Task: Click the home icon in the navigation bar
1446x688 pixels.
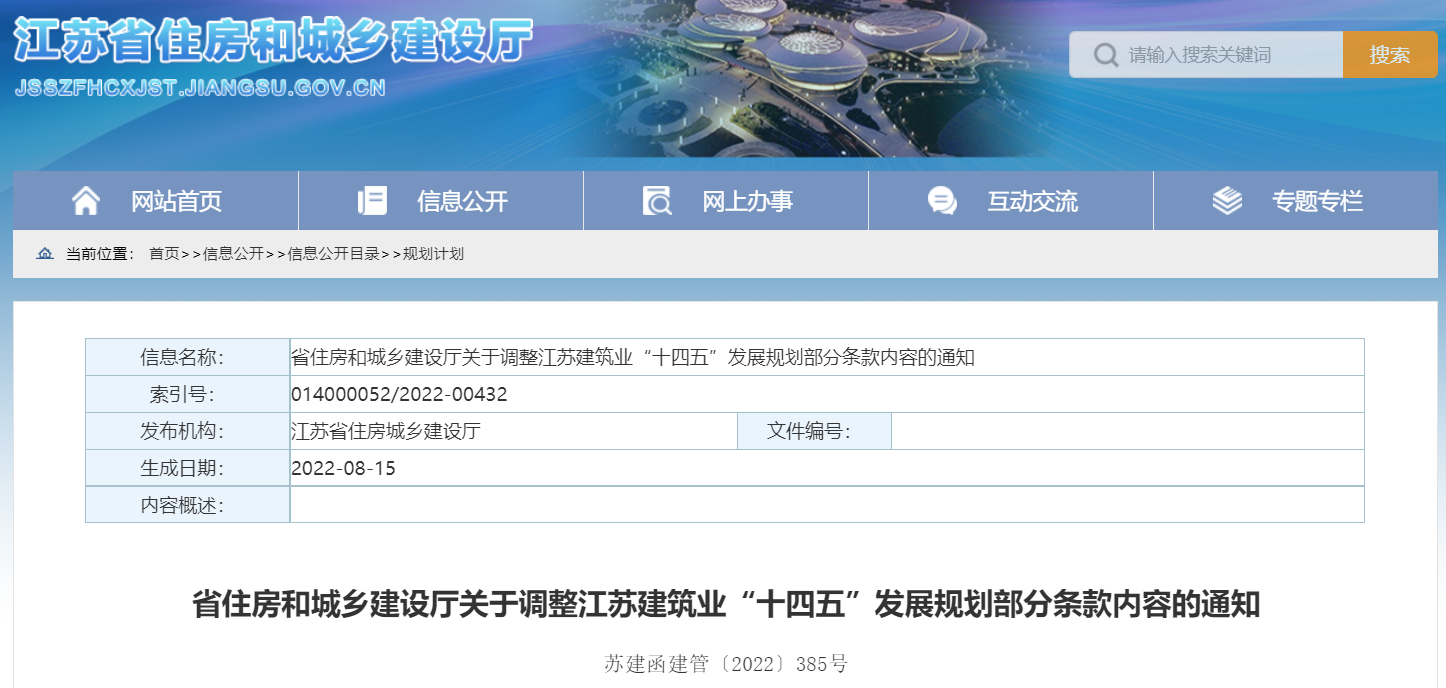Action: tap(87, 200)
